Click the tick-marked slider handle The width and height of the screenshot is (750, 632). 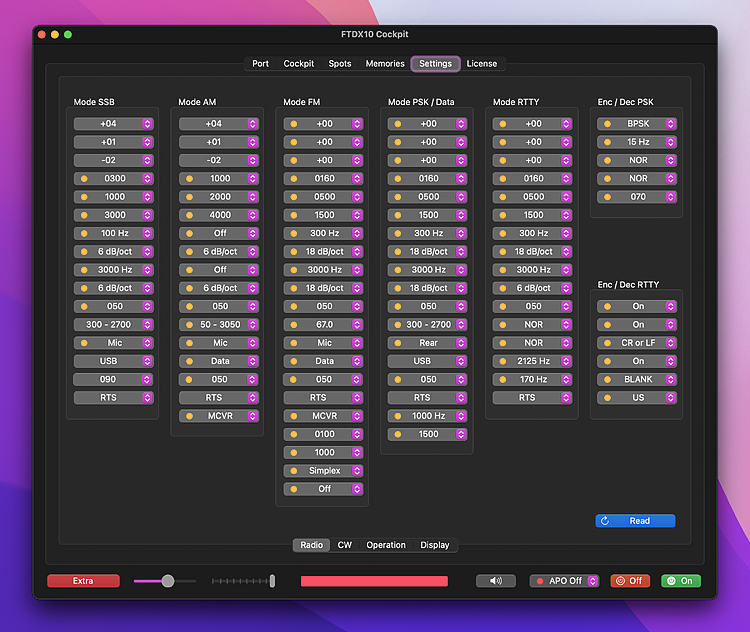pos(272,581)
